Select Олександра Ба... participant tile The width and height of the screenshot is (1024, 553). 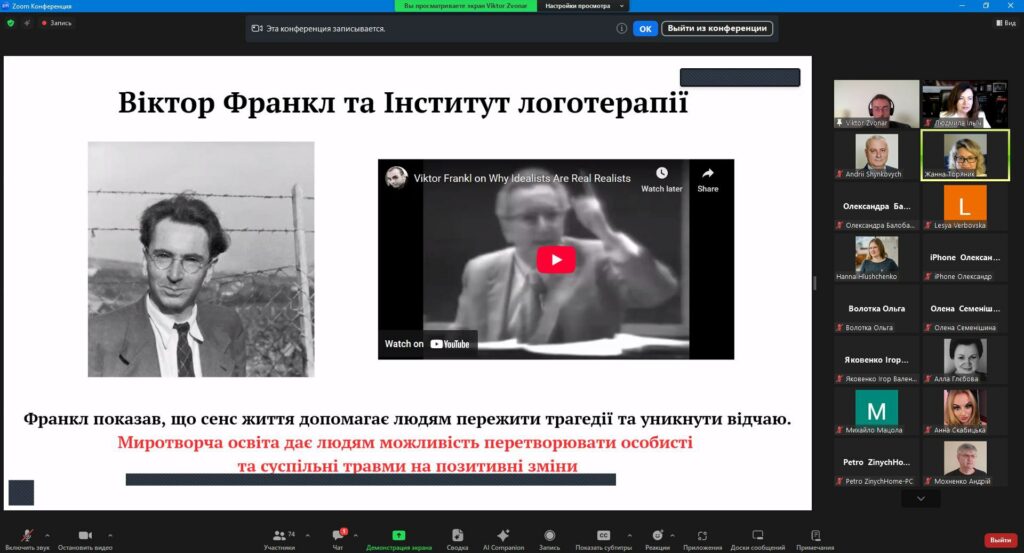point(876,206)
